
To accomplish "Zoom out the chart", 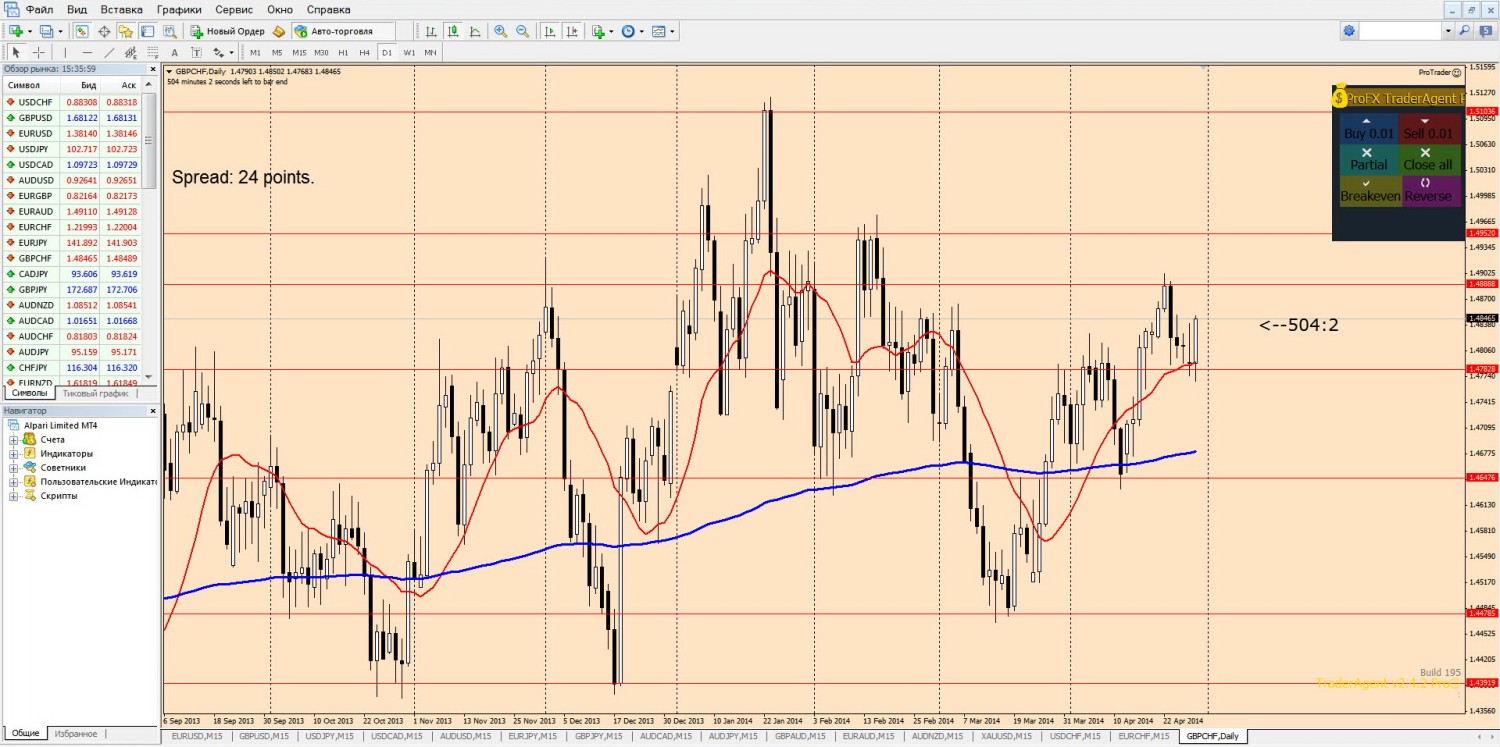I will (x=522, y=31).
